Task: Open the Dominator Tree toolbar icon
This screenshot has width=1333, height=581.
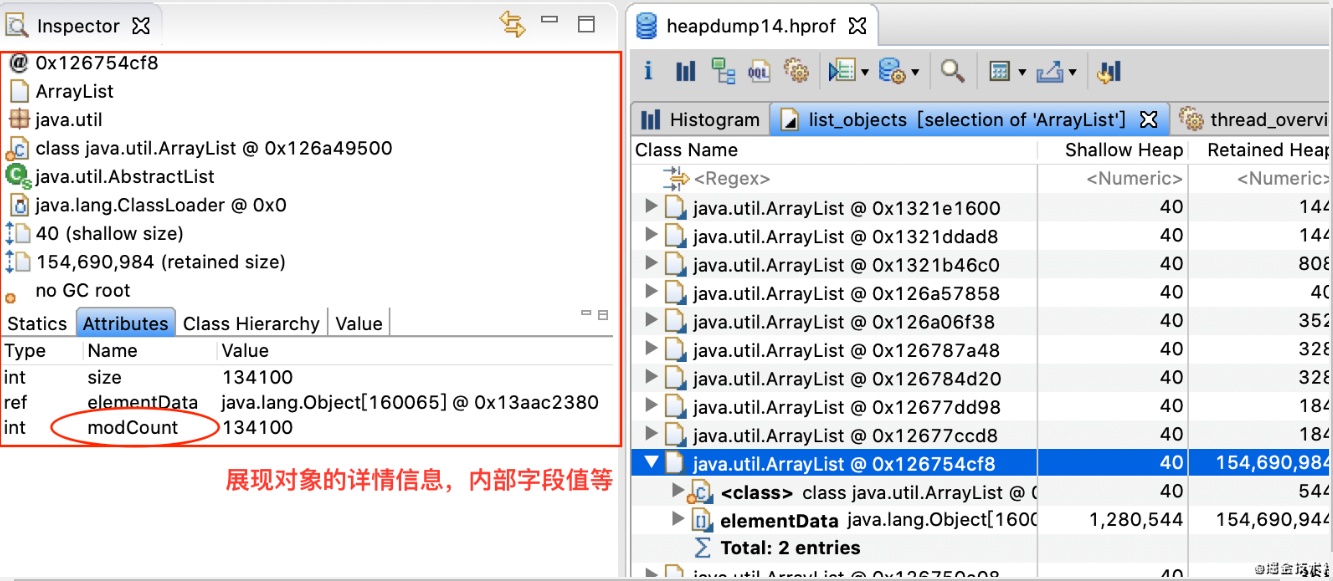Action: point(723,71)
